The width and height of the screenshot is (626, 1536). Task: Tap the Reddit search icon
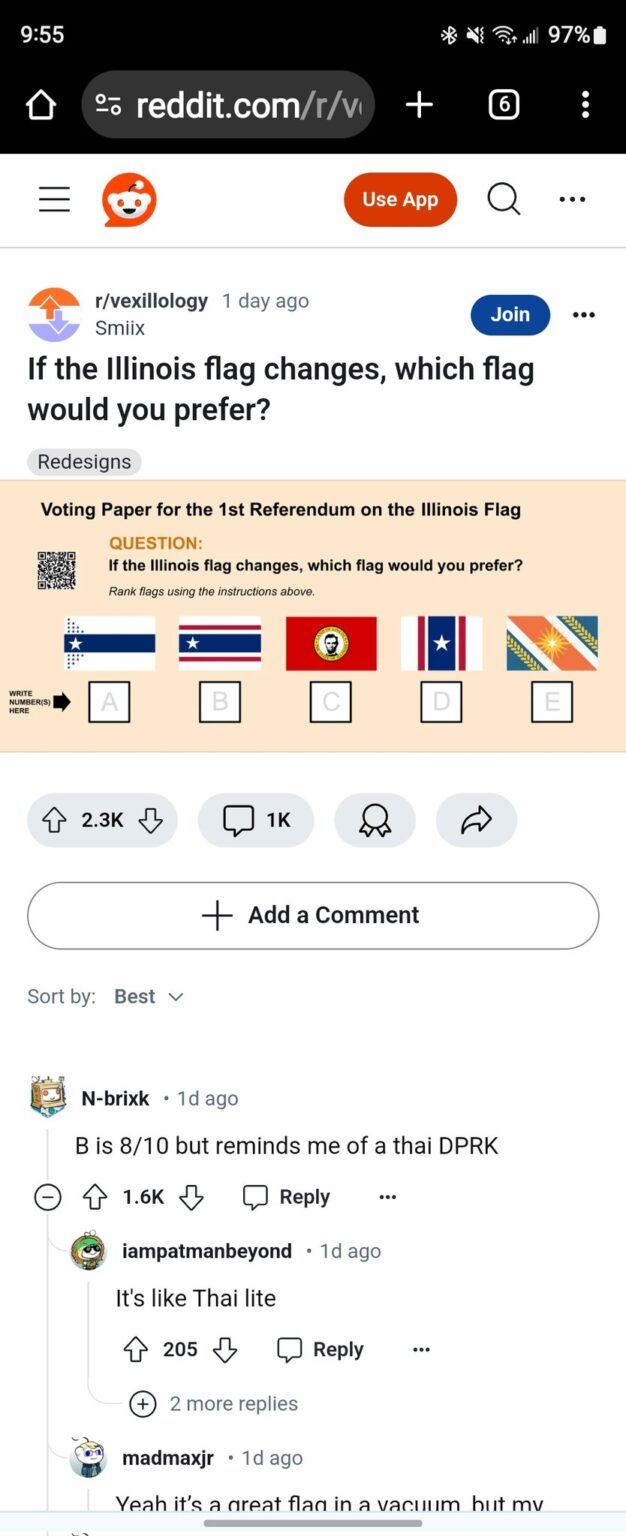point(504,200)
